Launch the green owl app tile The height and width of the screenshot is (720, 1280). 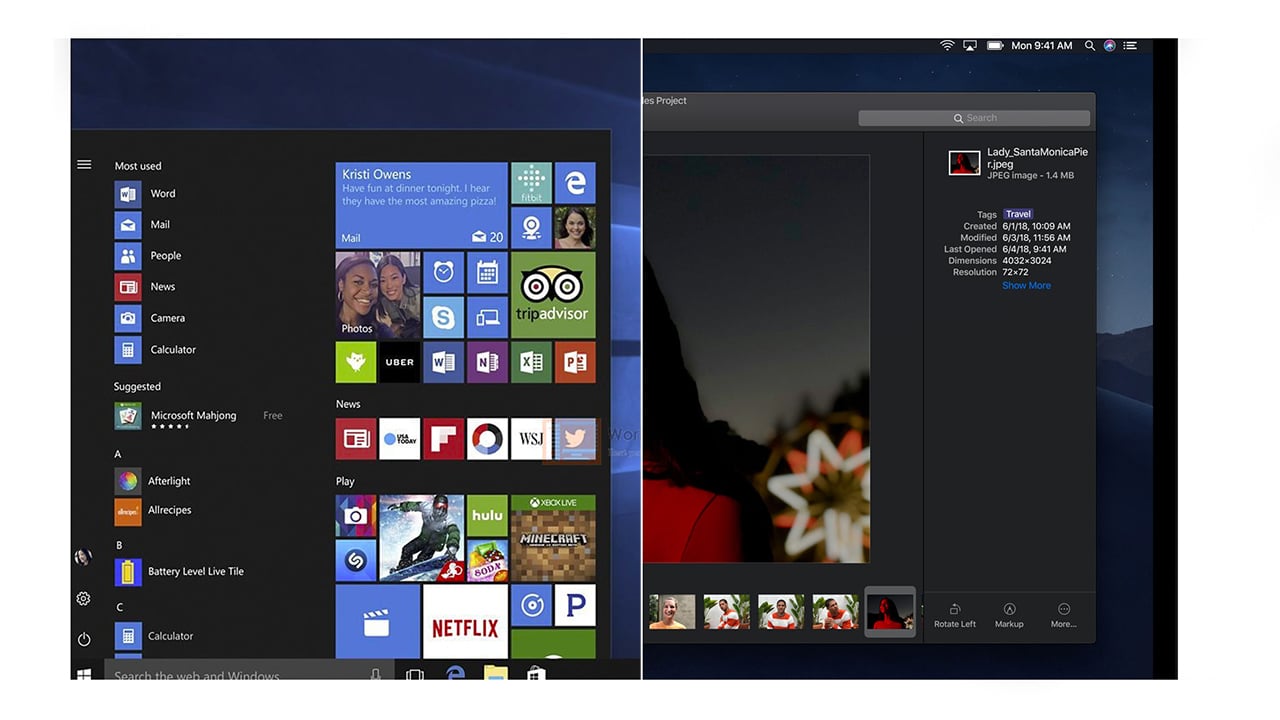[x=356, y=362]
